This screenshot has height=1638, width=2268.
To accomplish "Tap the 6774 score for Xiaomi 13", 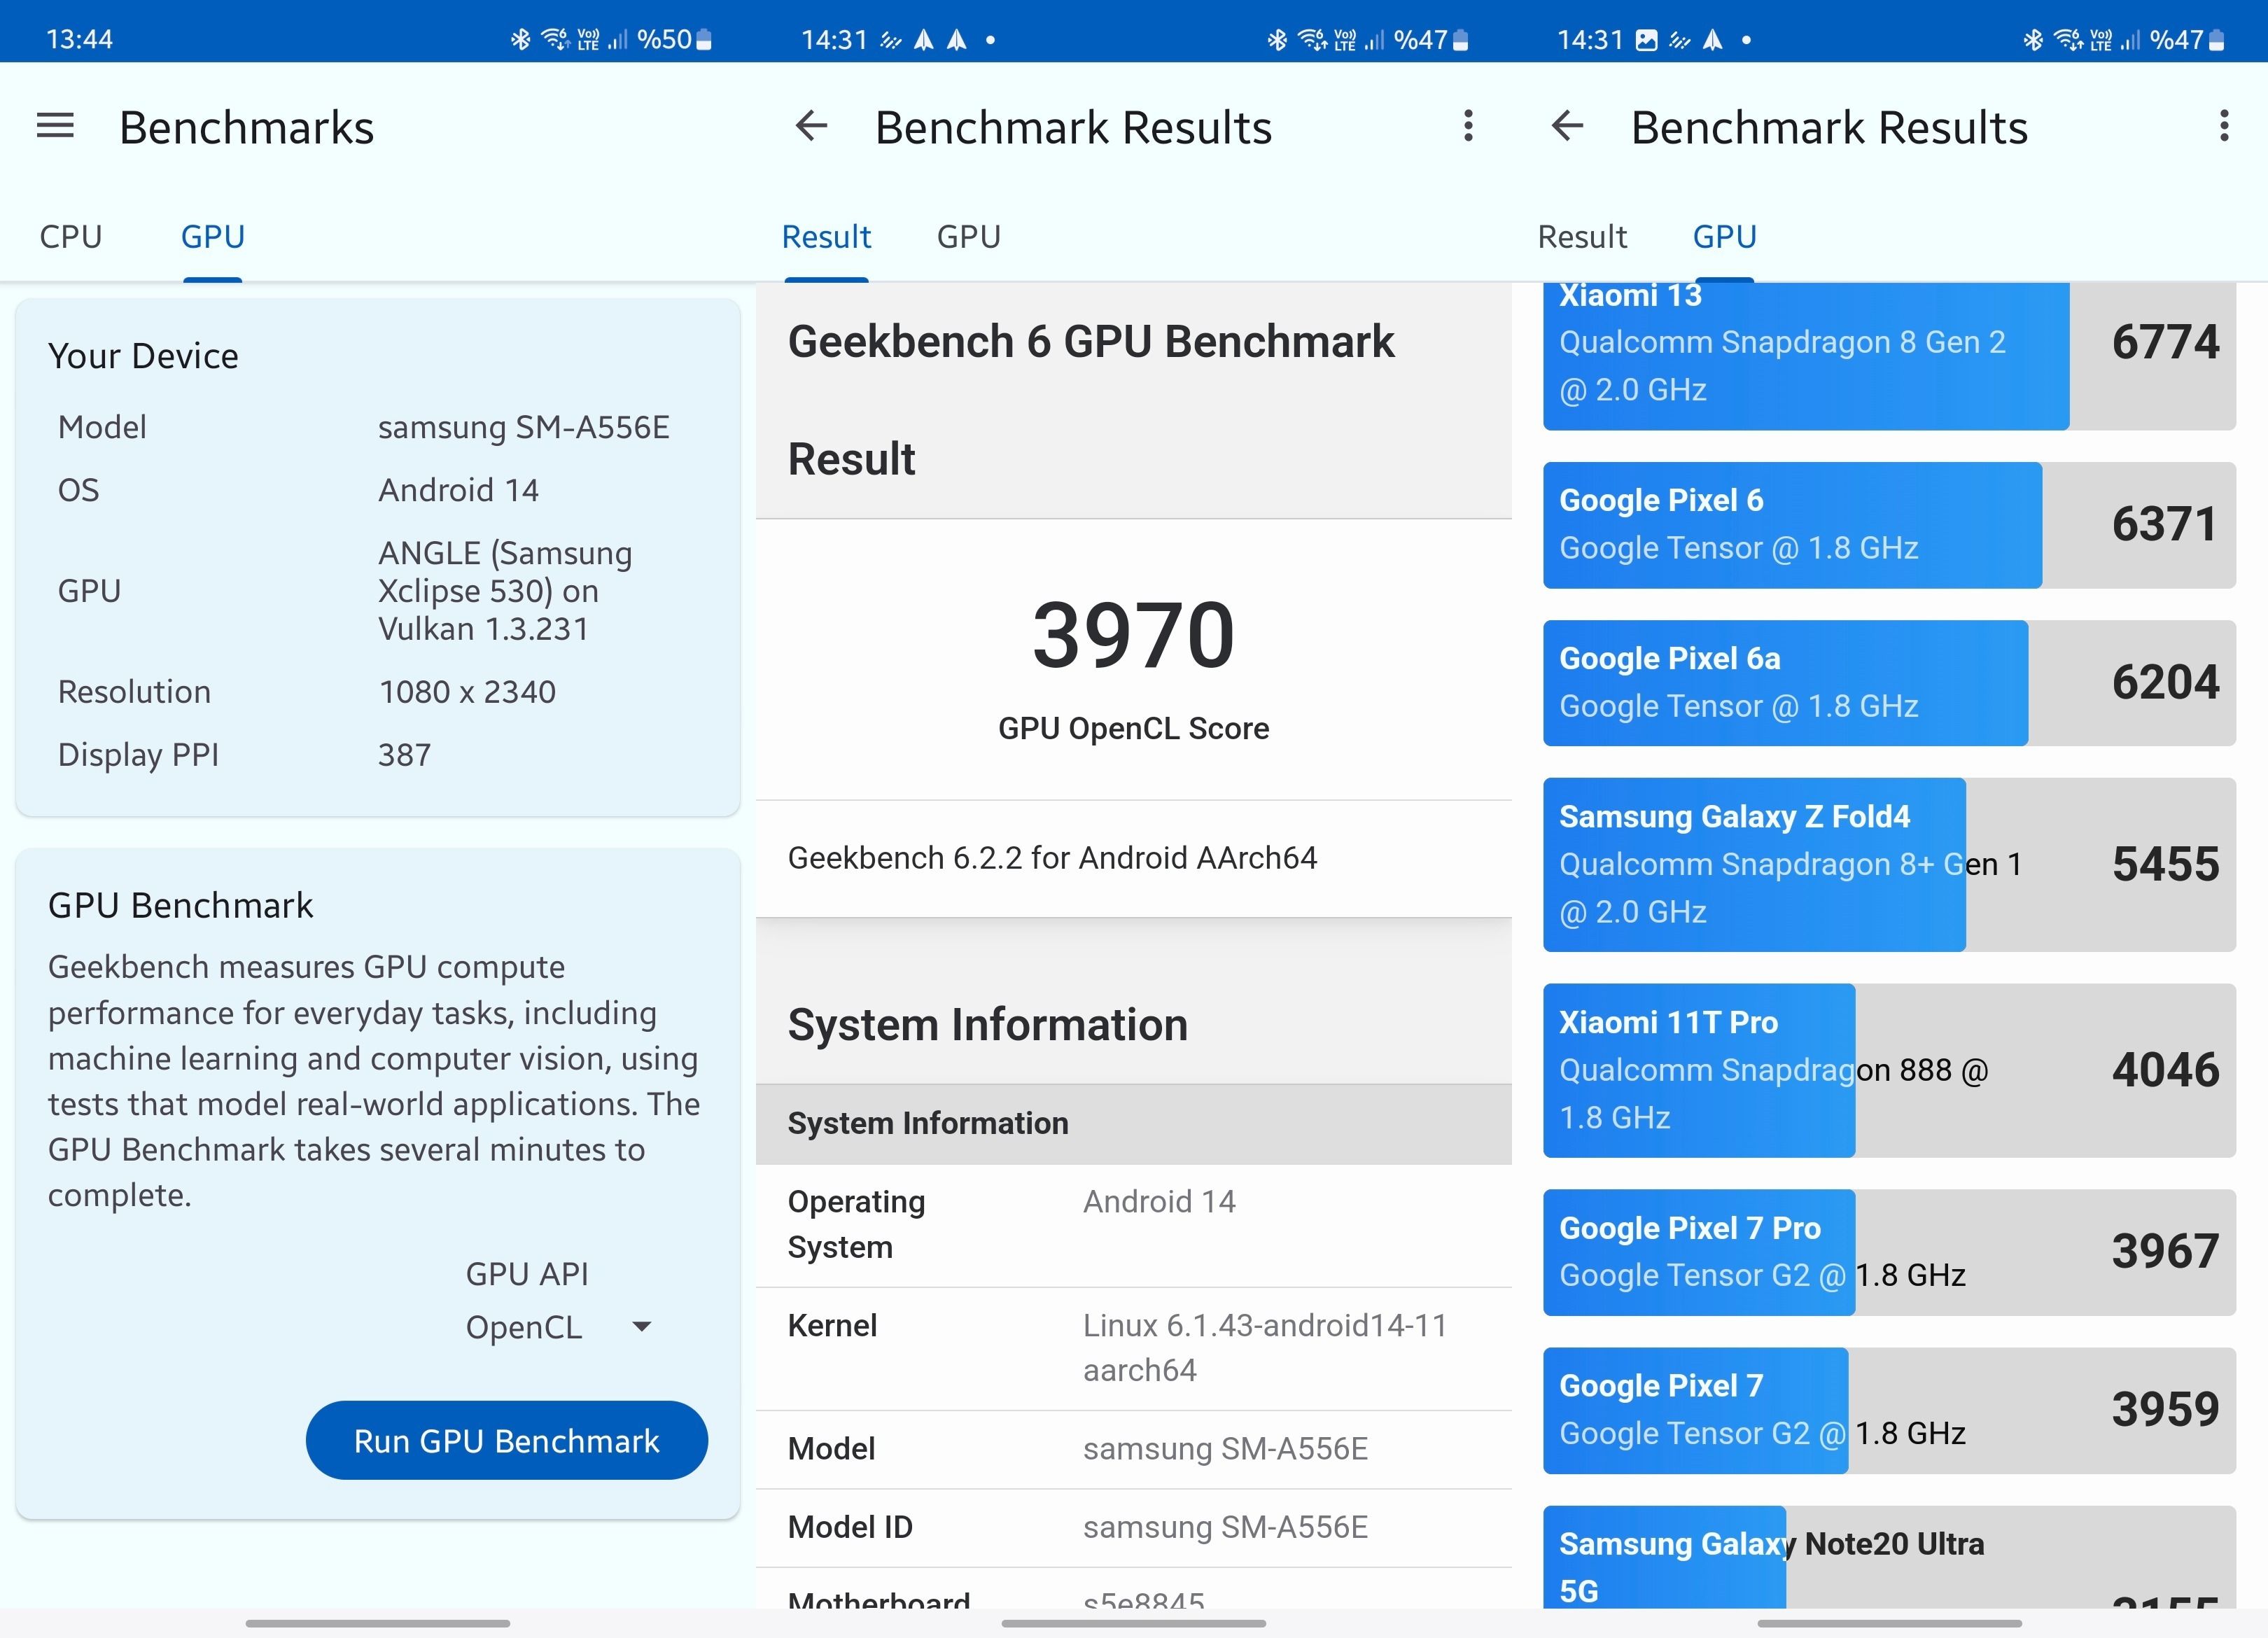I will [x=2165, y=342].
